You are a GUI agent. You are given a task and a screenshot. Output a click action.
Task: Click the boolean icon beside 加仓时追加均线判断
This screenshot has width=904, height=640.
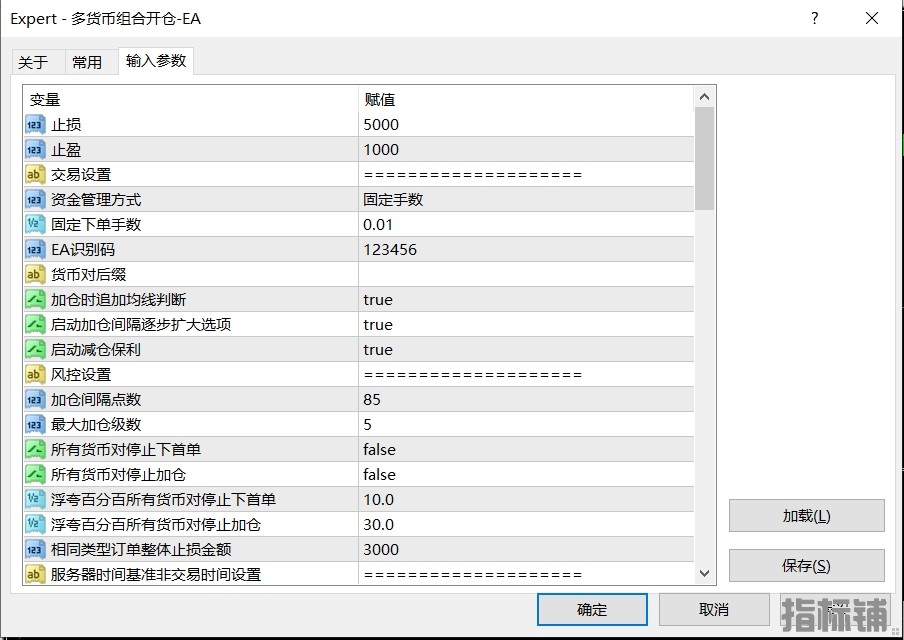coord(35,300)
